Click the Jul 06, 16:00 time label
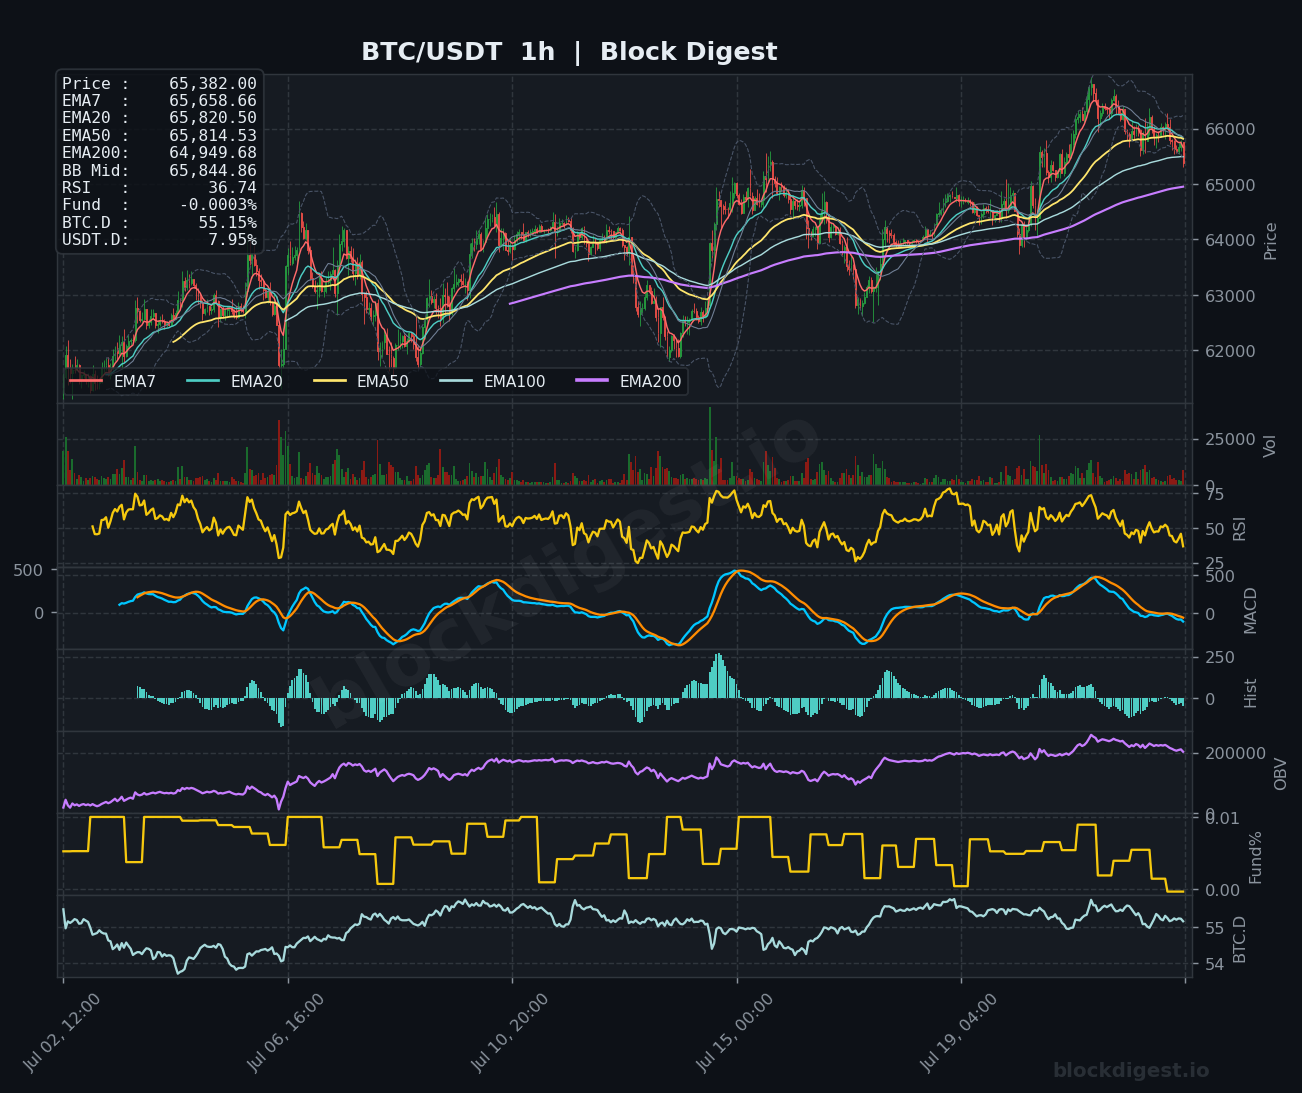The image size is (1302, 1093). [287, 1033]
